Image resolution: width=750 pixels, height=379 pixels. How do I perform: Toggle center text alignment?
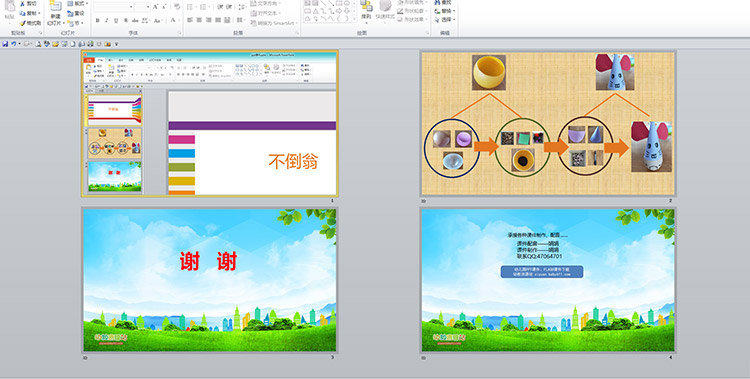(199, 20)
